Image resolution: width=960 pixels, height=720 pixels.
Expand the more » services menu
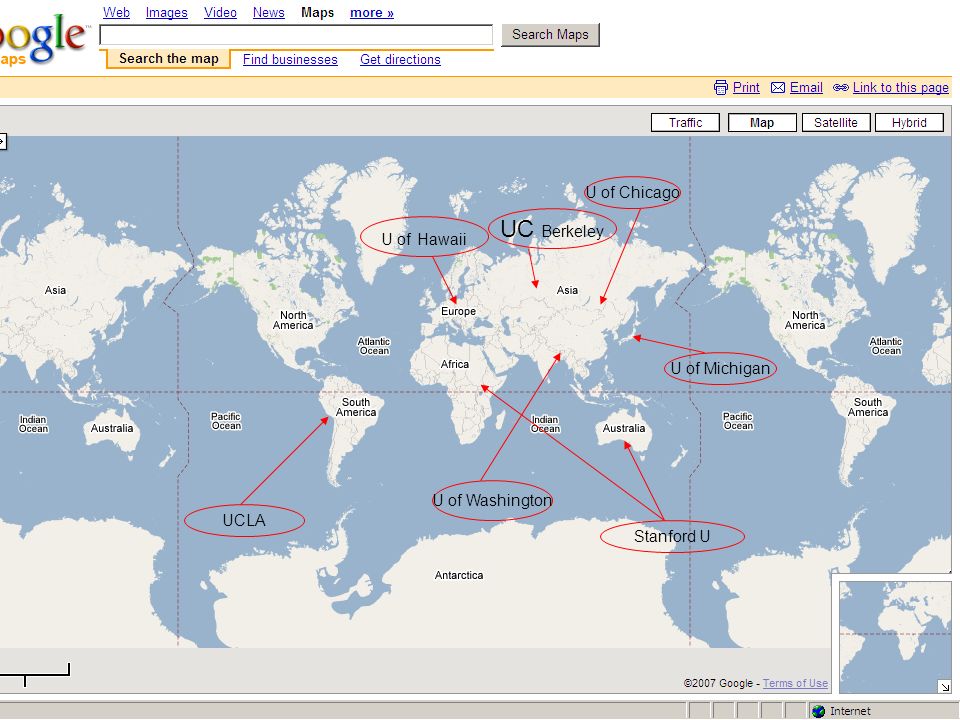click(x=372, y=12)
